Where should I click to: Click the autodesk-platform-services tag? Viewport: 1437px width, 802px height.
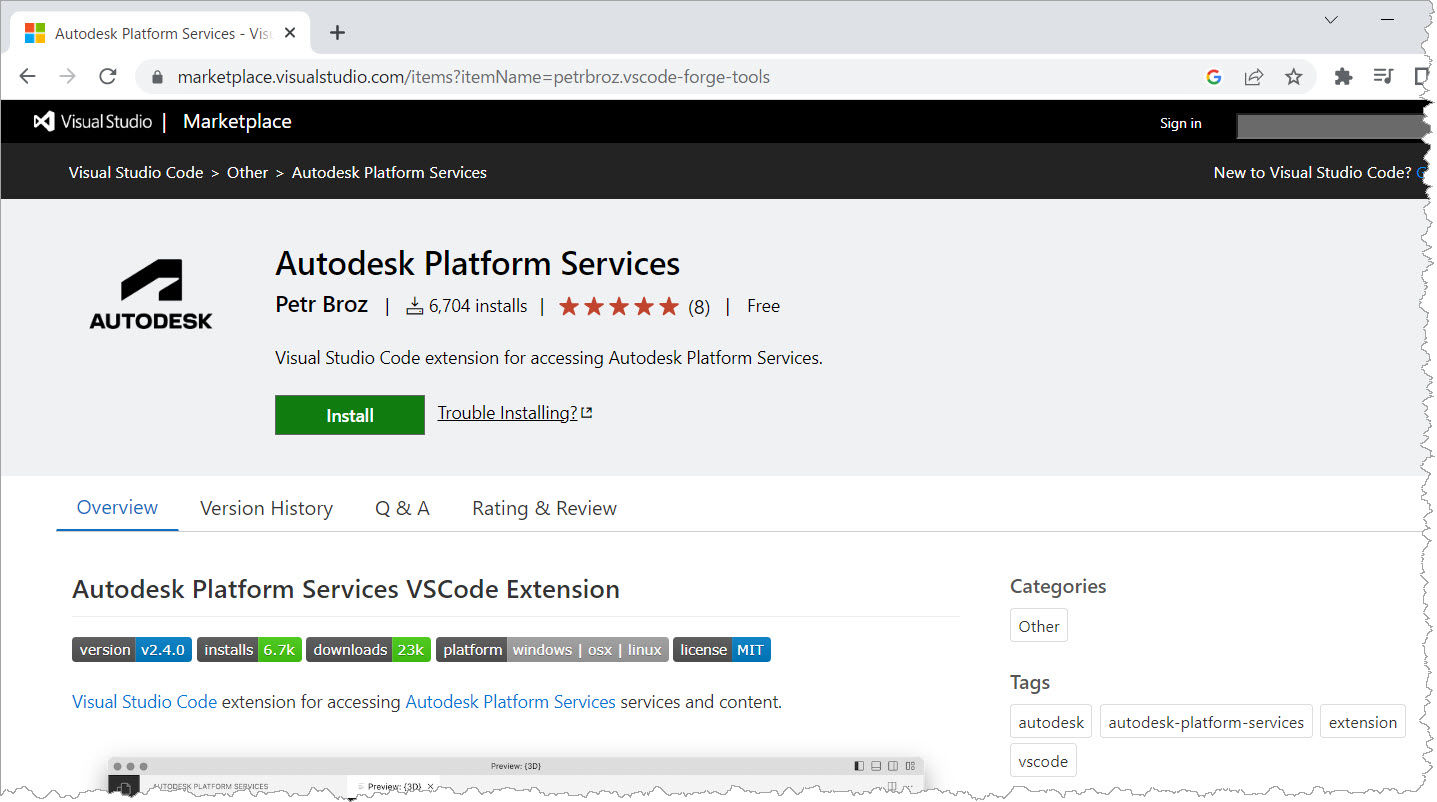coord(1206,721)
